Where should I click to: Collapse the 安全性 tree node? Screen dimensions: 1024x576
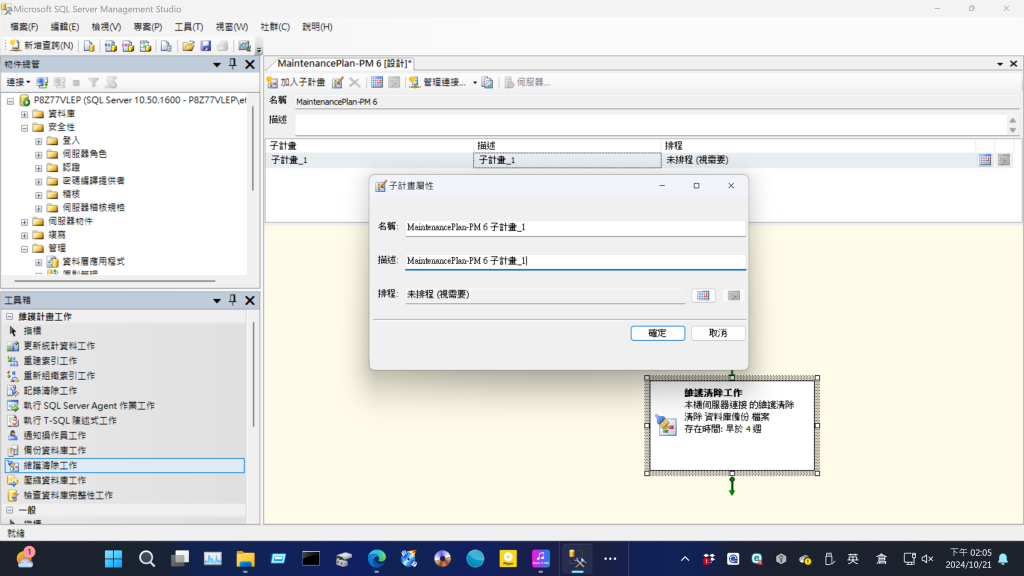pos(25,127)
